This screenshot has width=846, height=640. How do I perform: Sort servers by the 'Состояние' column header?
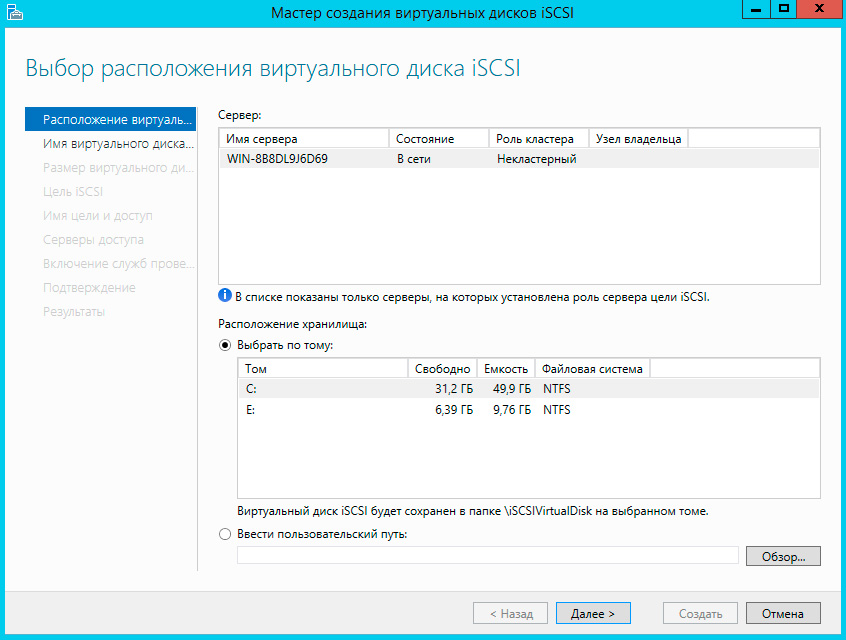point(439,139)
